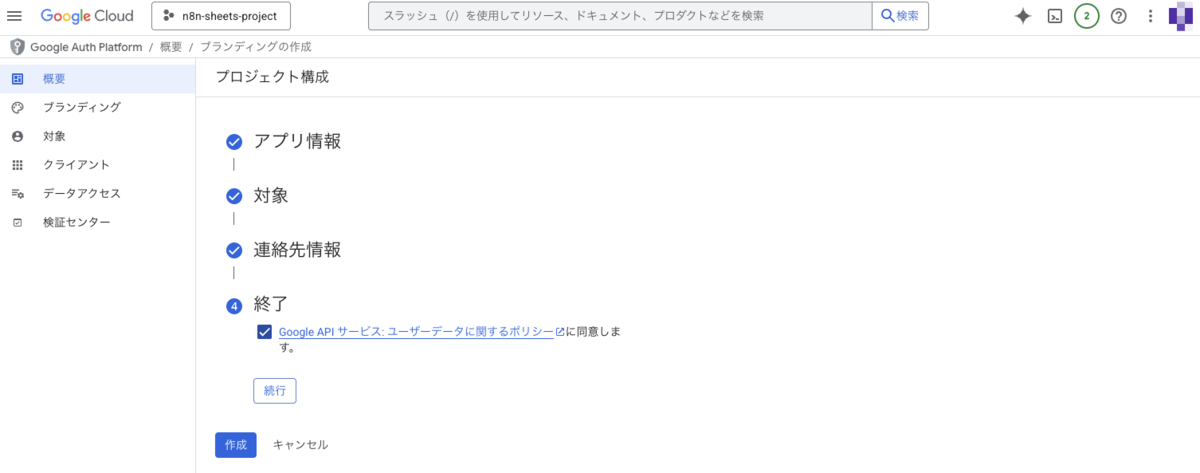
Task: Click the 対象 person sidebar icon
Action: tap(17, 136)
